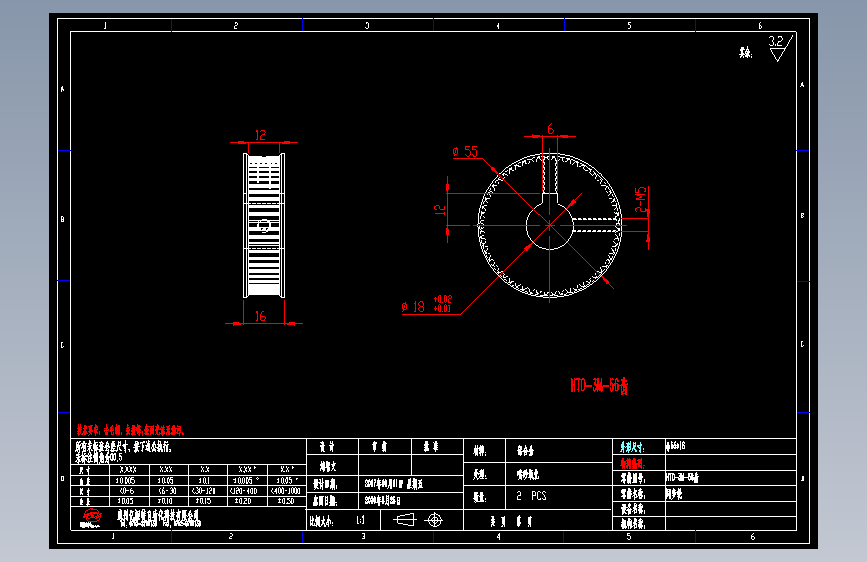Click the first-angle projection symbol in title block
The image size is (867, 562).
(419, 520)
